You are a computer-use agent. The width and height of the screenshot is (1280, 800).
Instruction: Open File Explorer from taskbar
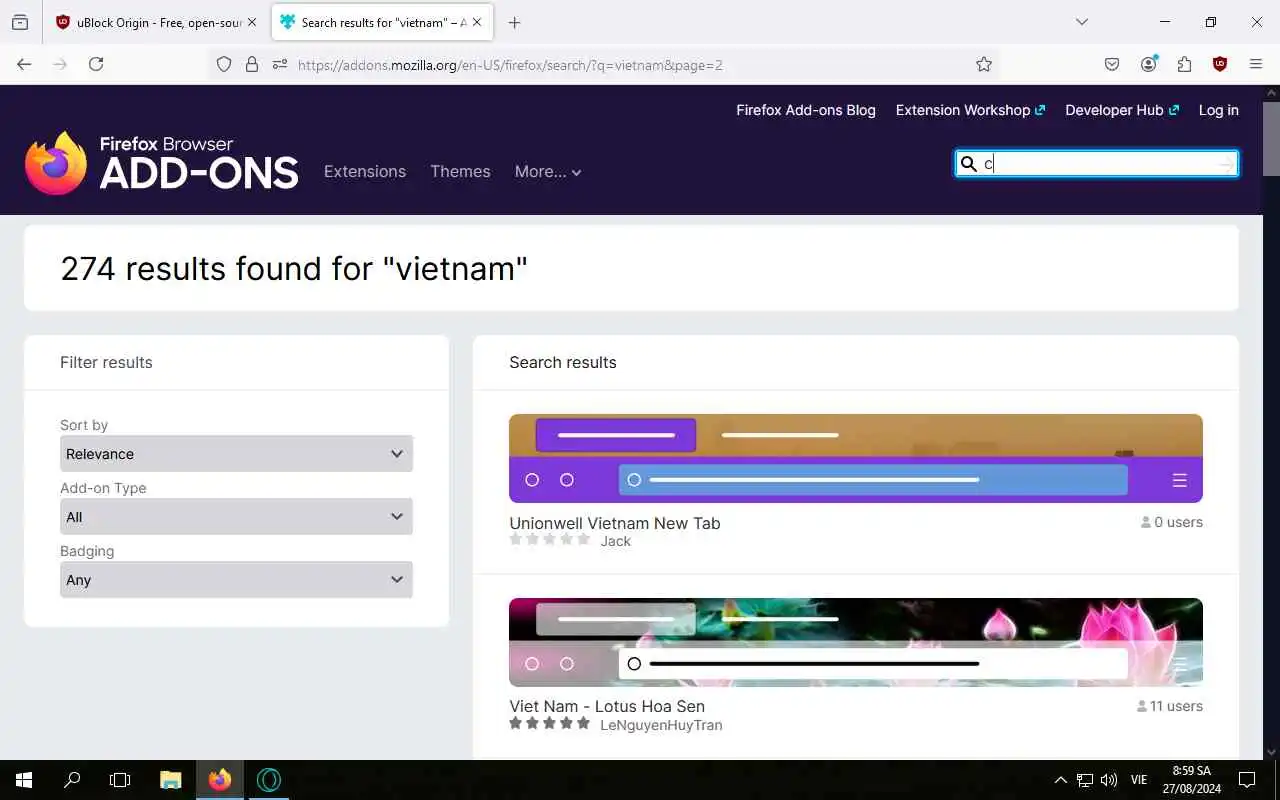170,780
